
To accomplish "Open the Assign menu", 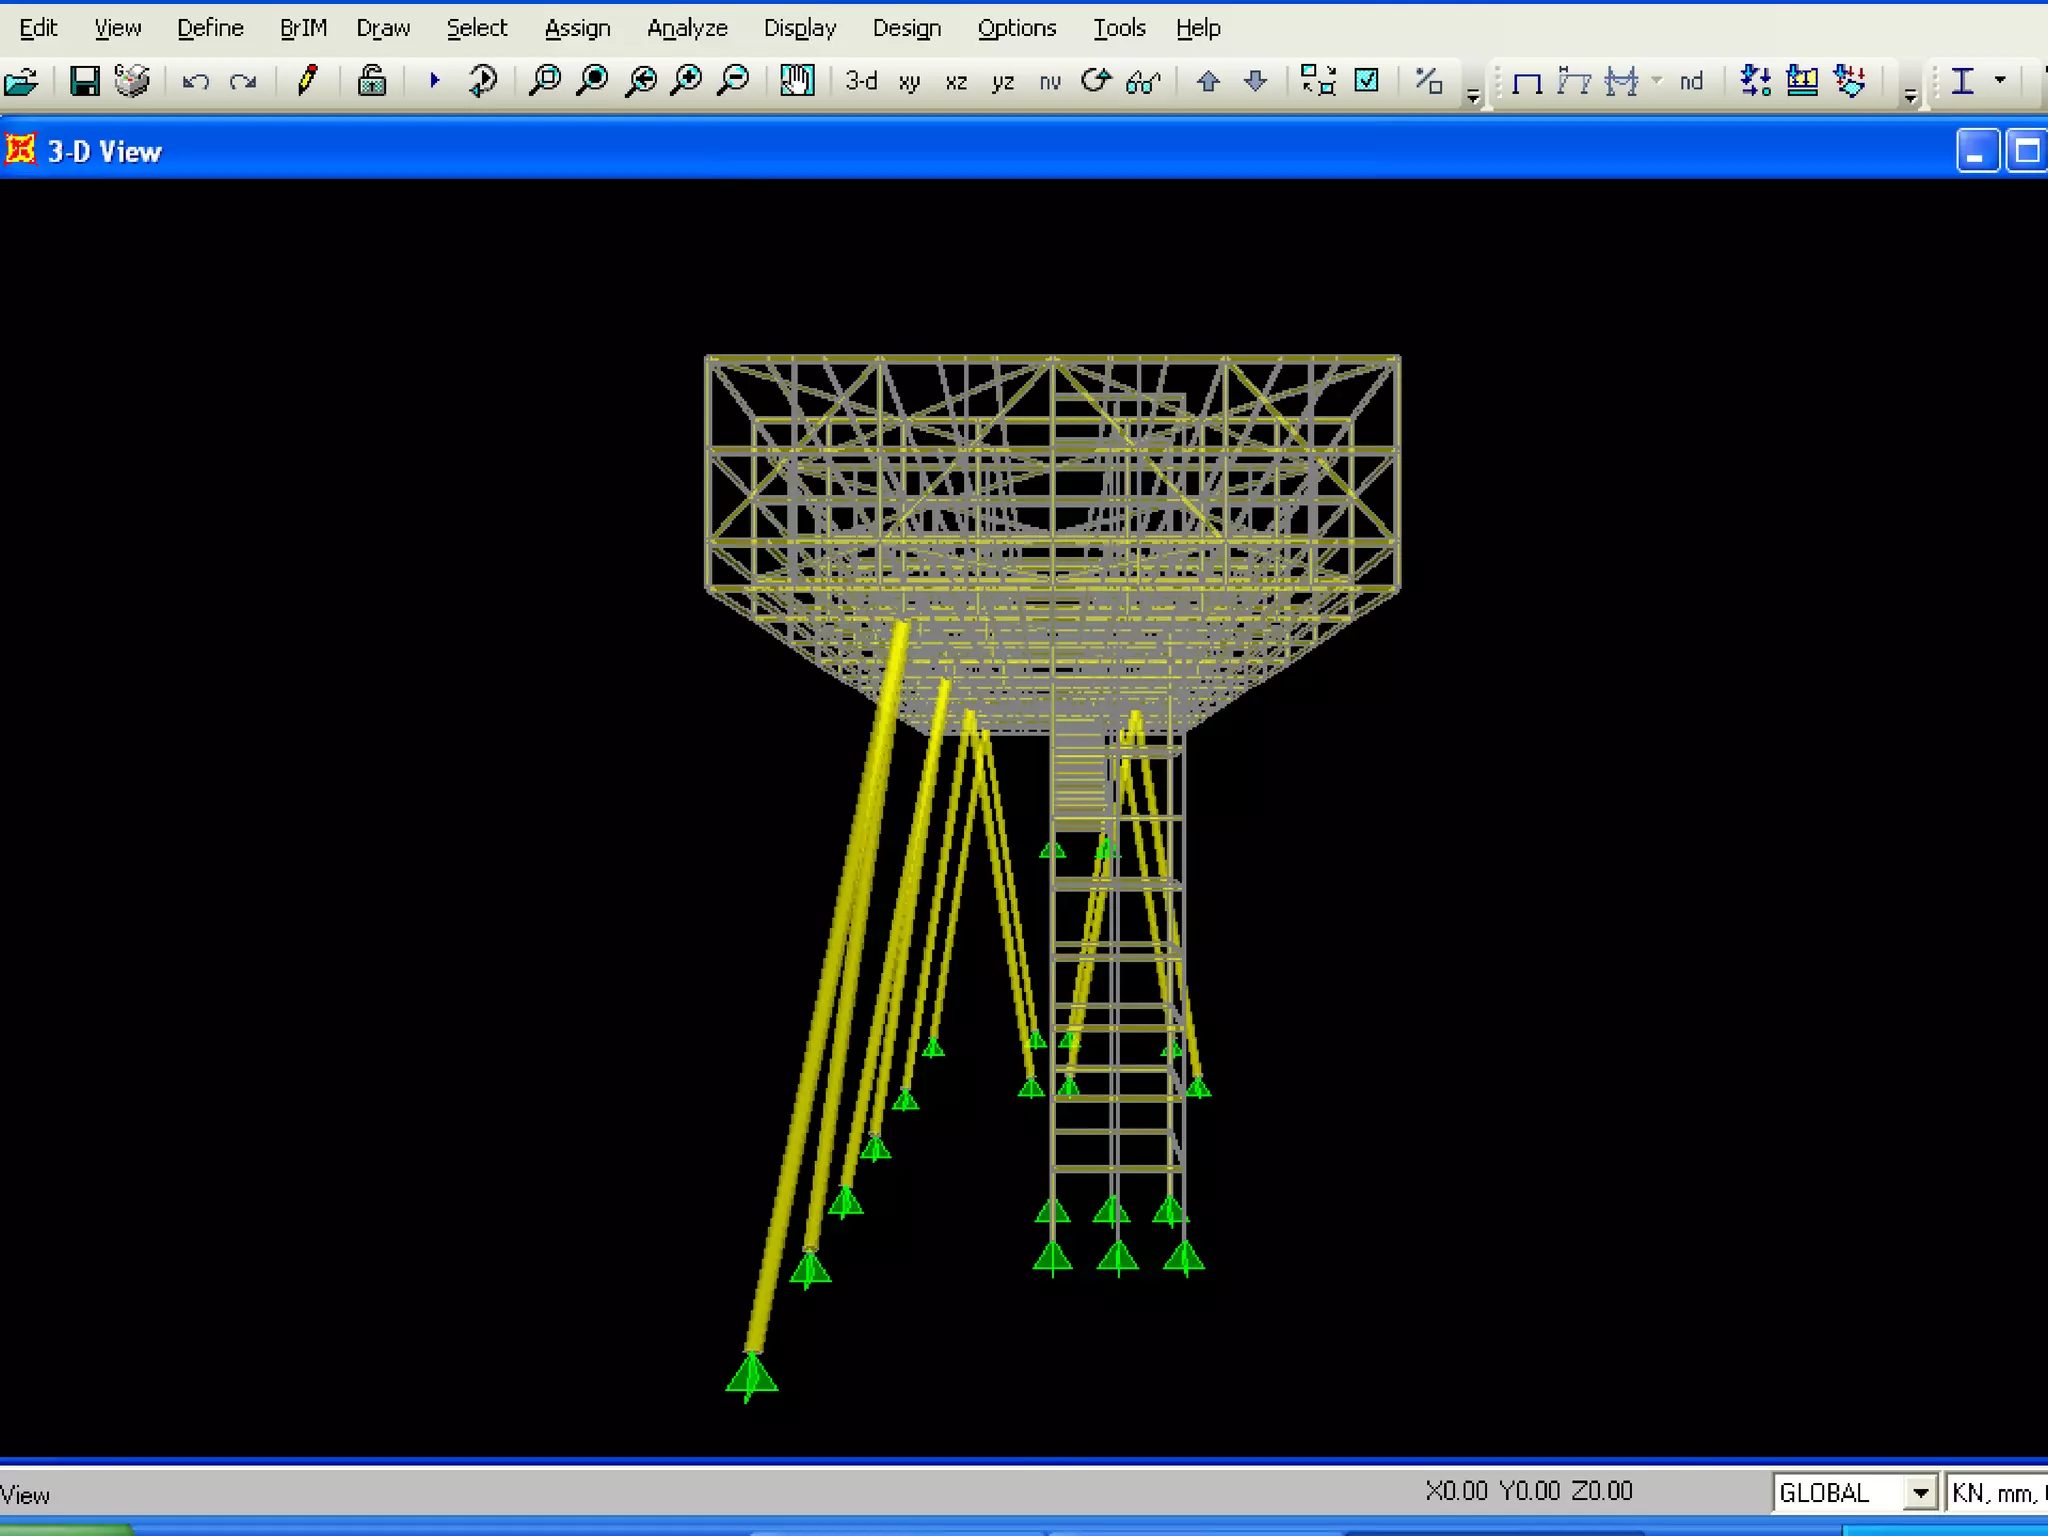I will click(577, 28).
